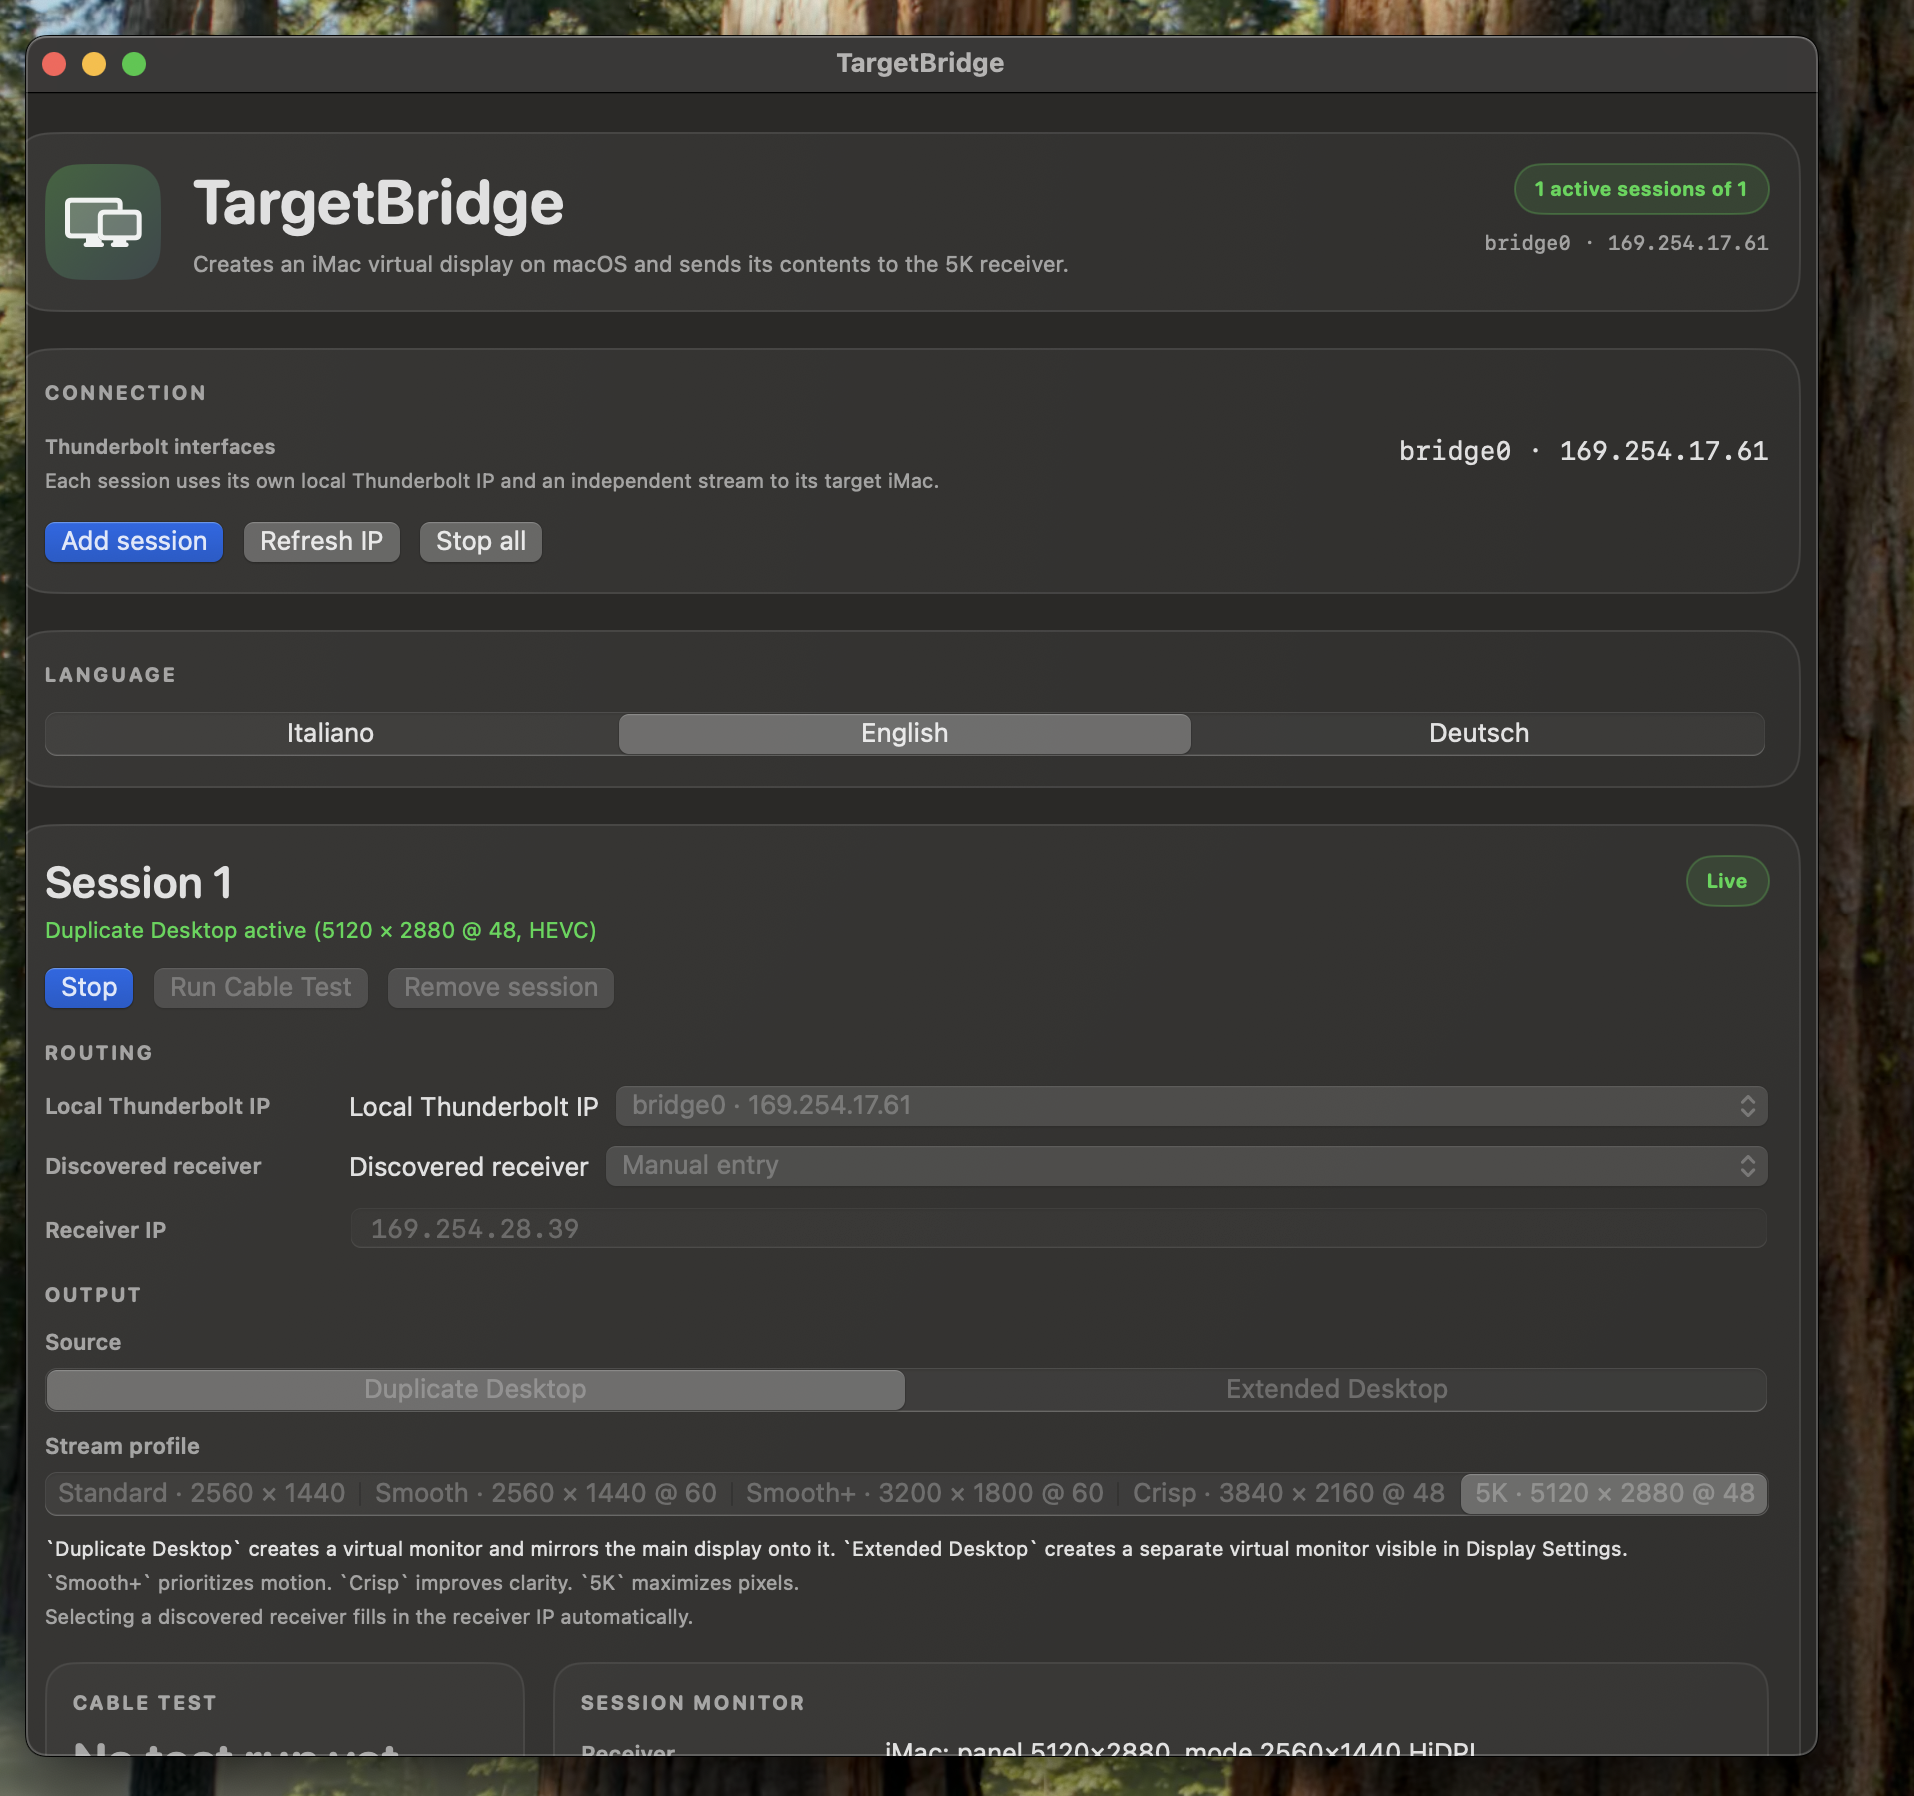Click the Add session button
1914x1796 pixels.
point(134,541)
